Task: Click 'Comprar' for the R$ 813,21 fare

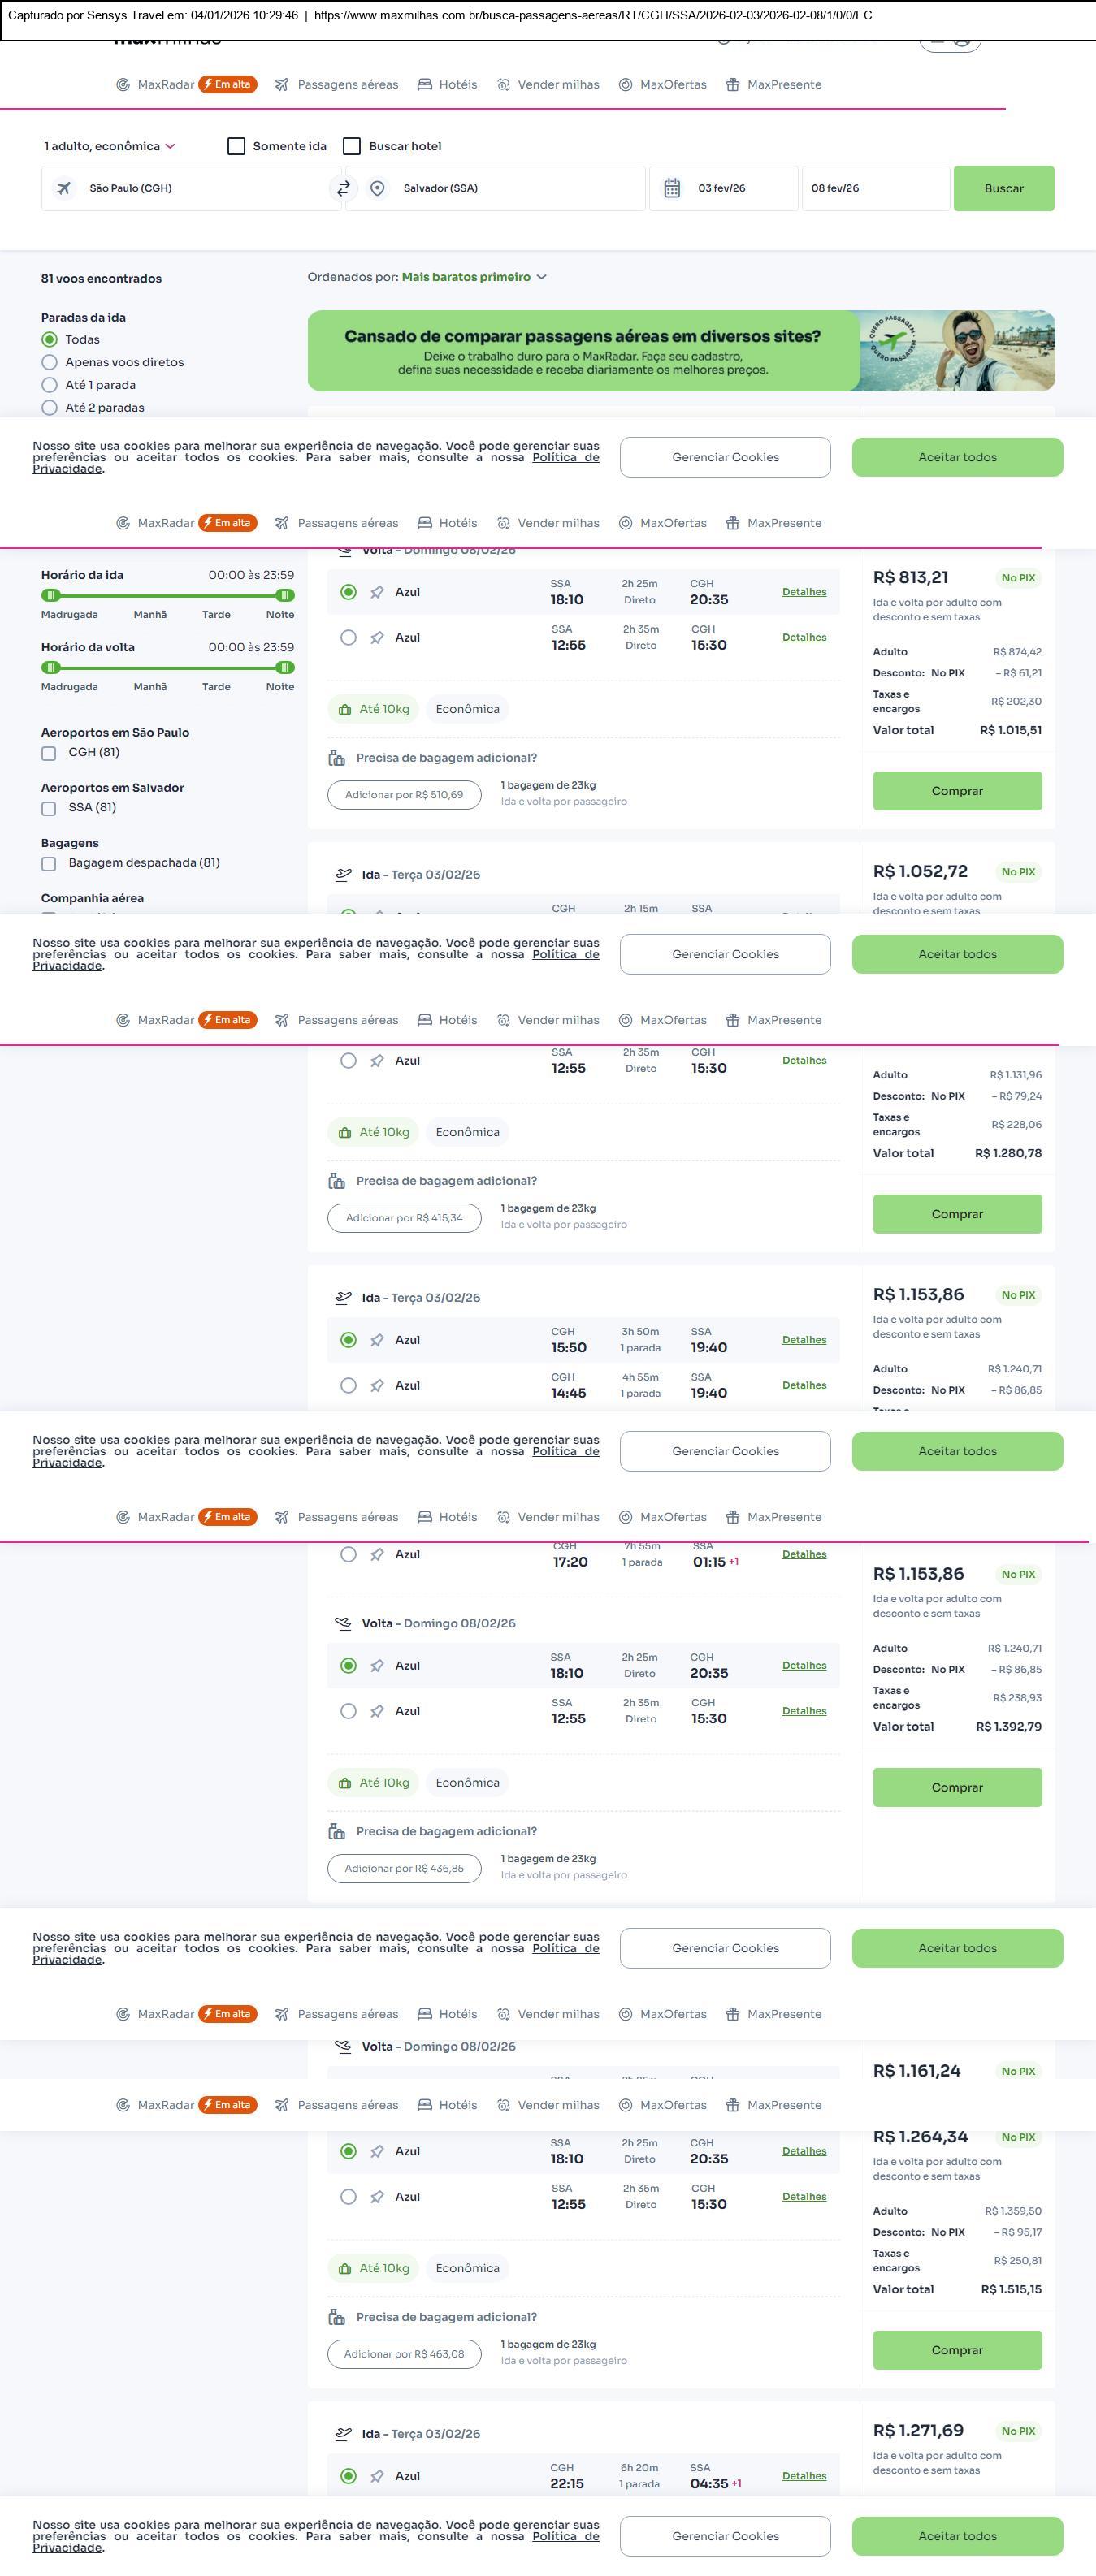Action: coord(957,791)
